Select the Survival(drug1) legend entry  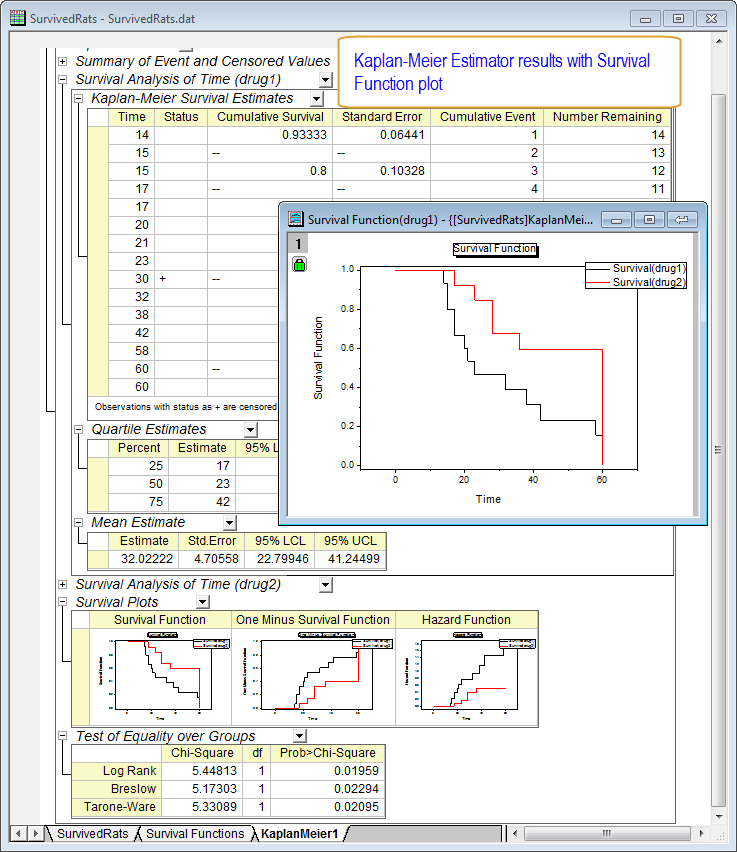pyautogui.click(x=636, y=268)
